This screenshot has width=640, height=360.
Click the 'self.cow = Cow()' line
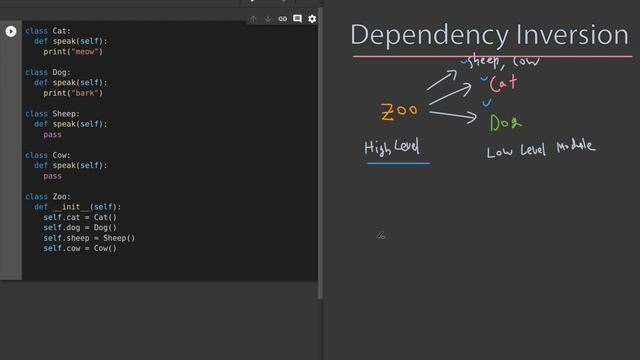click(80, 249)
